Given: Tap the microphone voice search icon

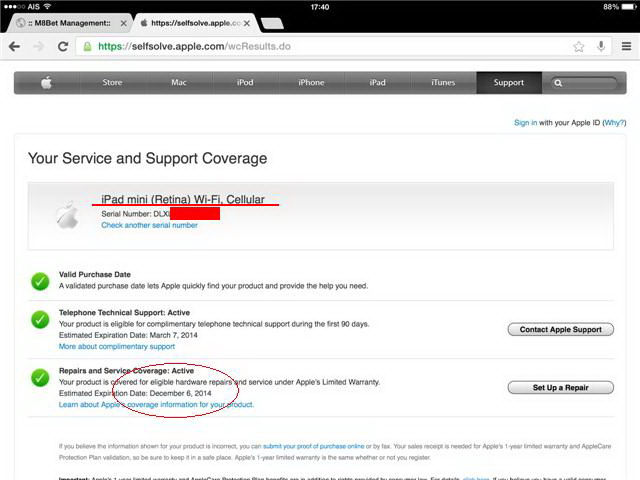Looking at the screenshot, I should coord(601,46).
